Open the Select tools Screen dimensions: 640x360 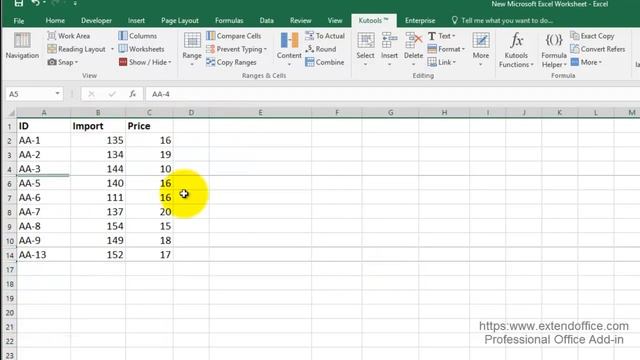(365, 49)
